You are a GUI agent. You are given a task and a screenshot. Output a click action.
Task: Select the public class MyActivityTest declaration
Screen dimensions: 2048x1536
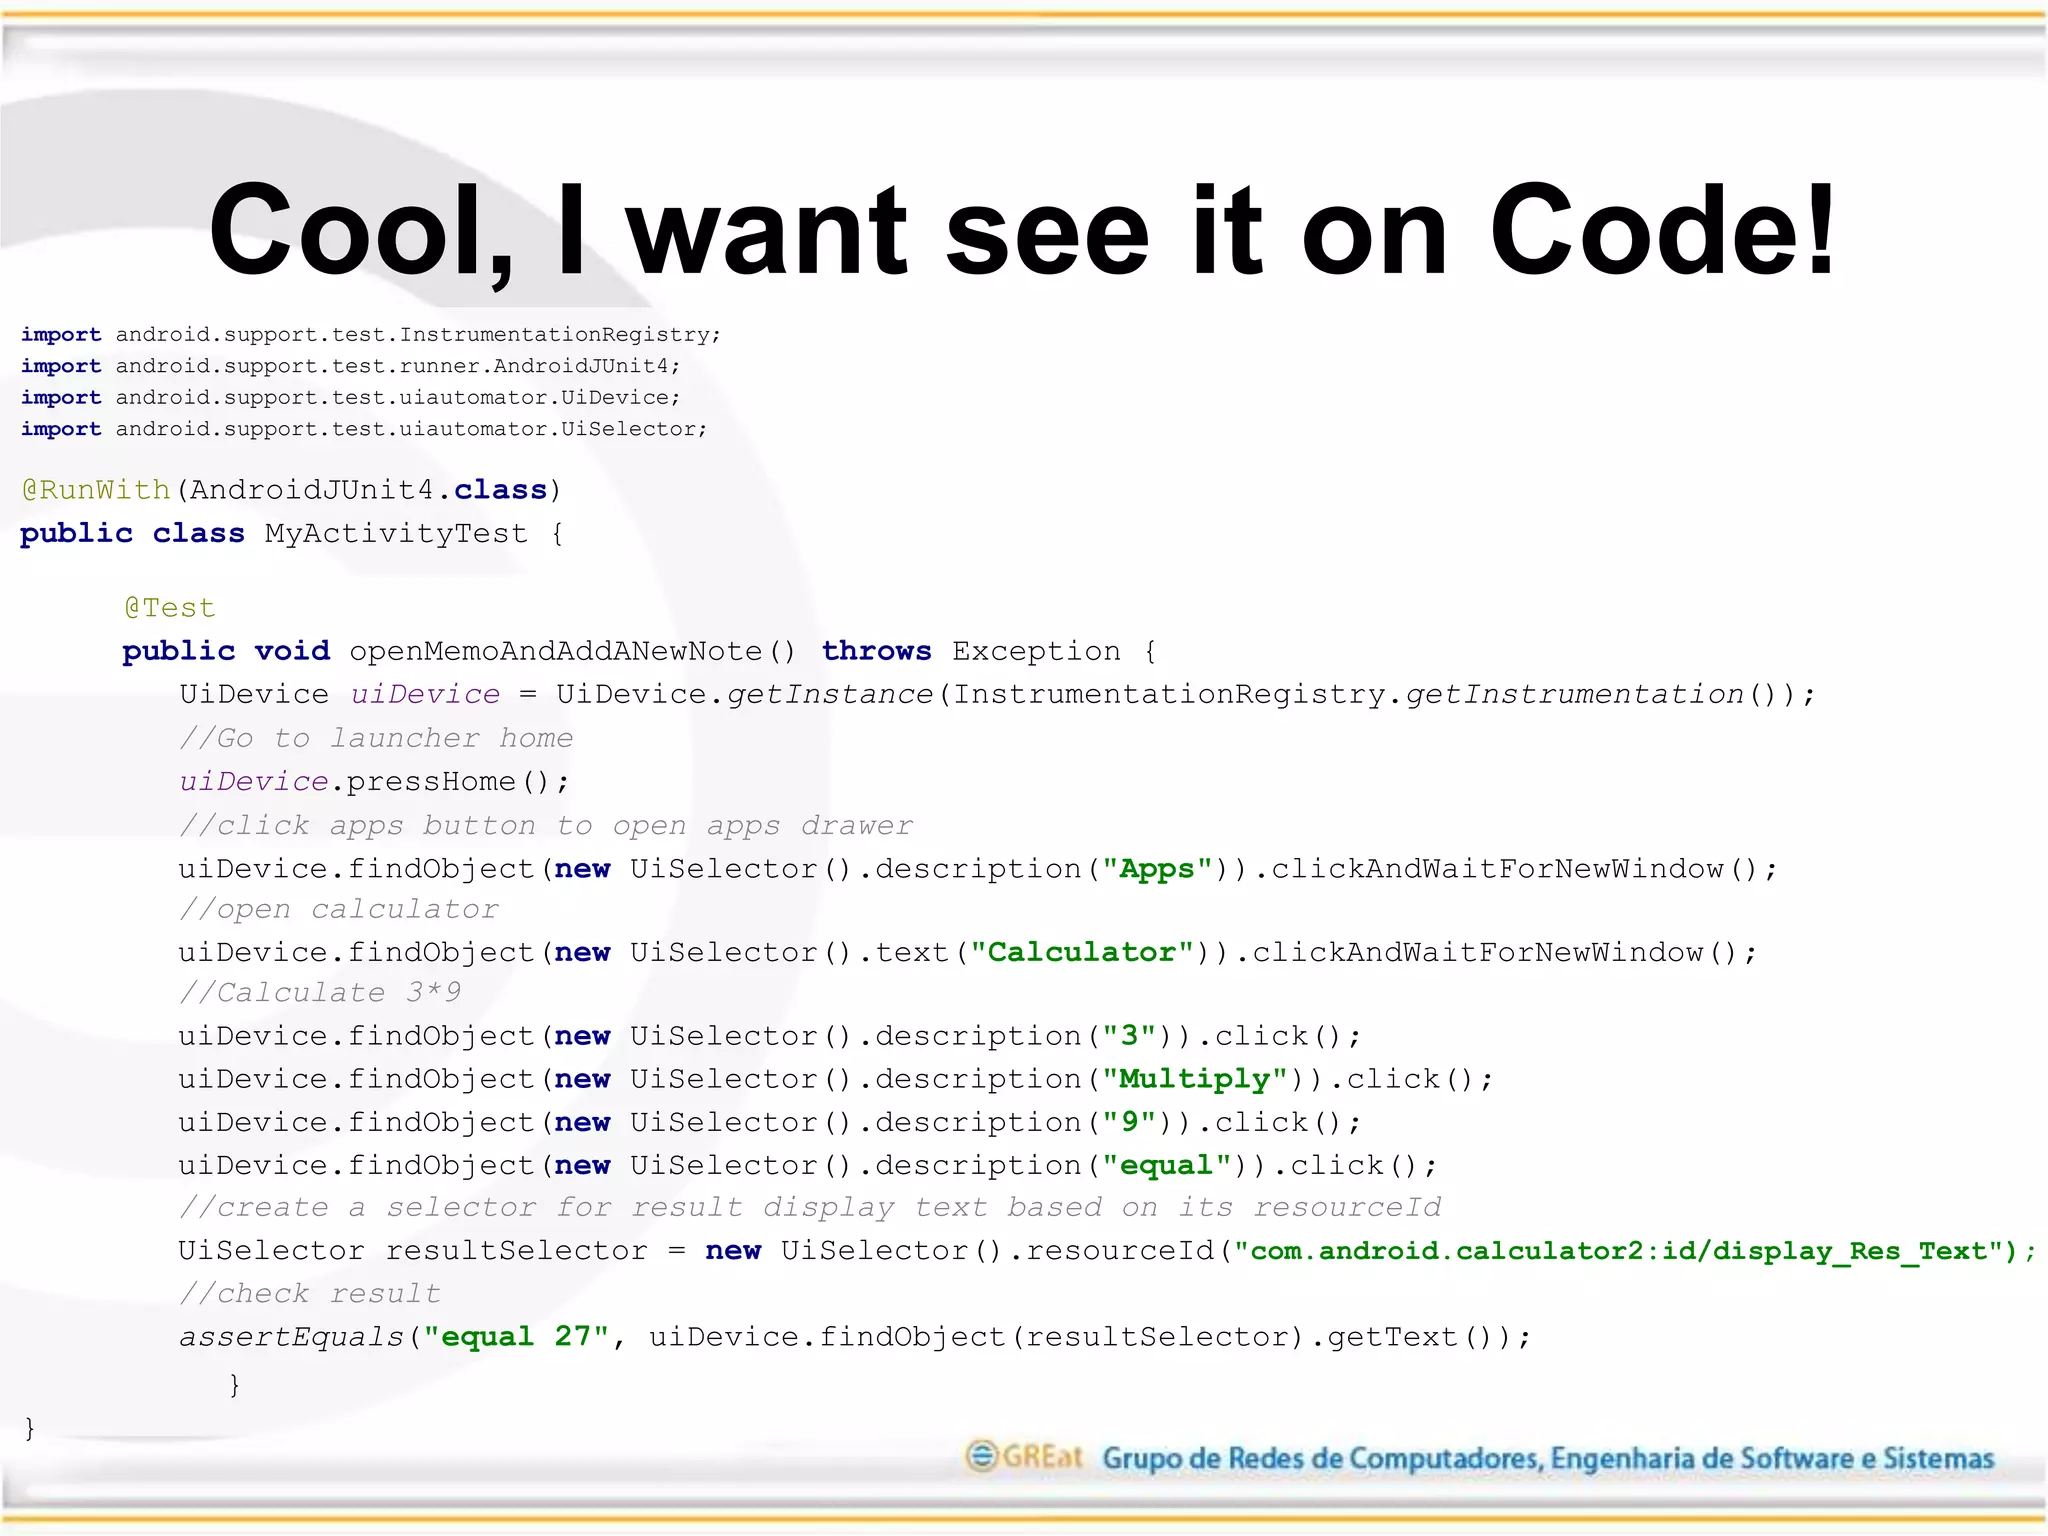point(292,534)
